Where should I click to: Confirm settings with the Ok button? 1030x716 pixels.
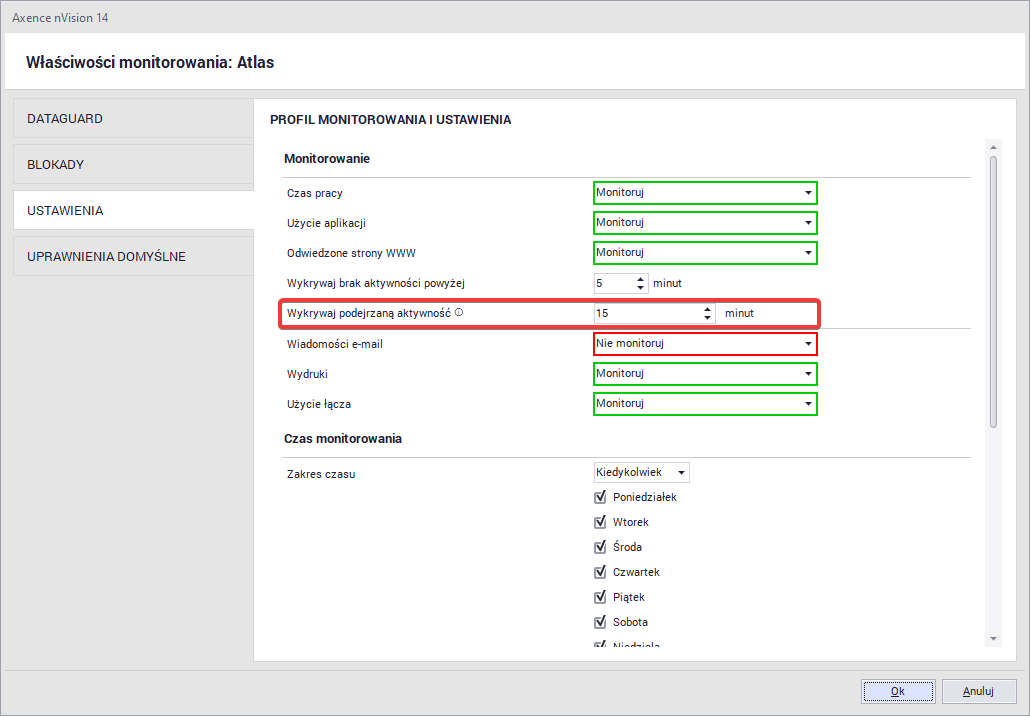click(x=898, y=691)
